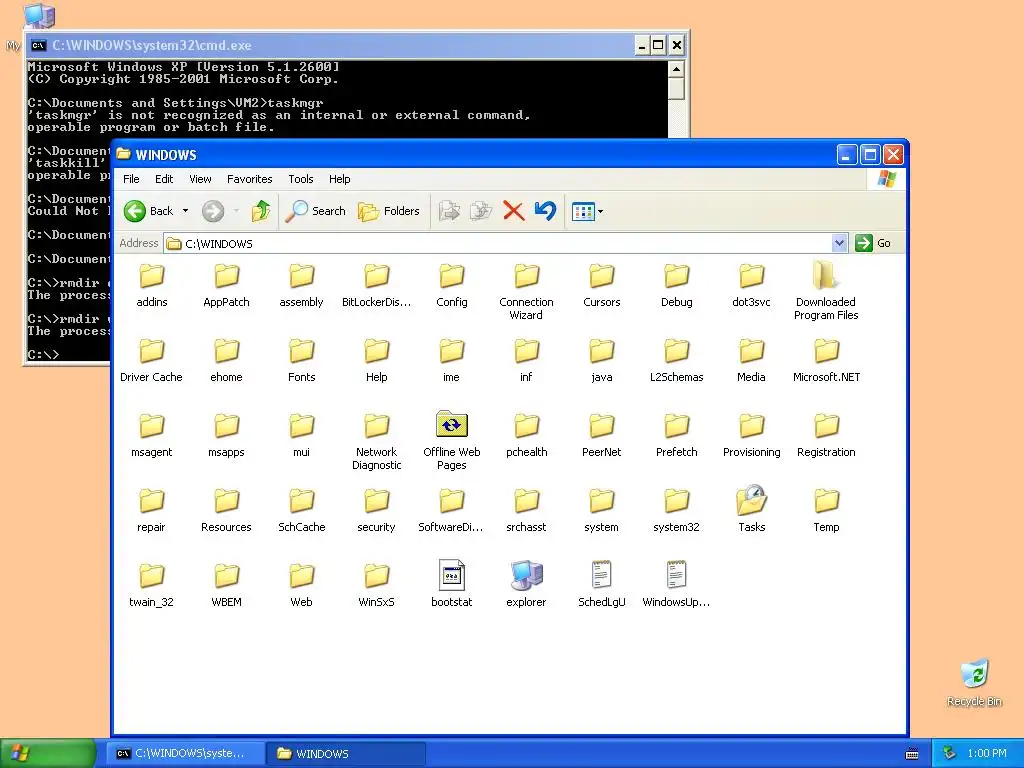Select the Cursors folder
1024x768 pixels.
coord(601,285)
